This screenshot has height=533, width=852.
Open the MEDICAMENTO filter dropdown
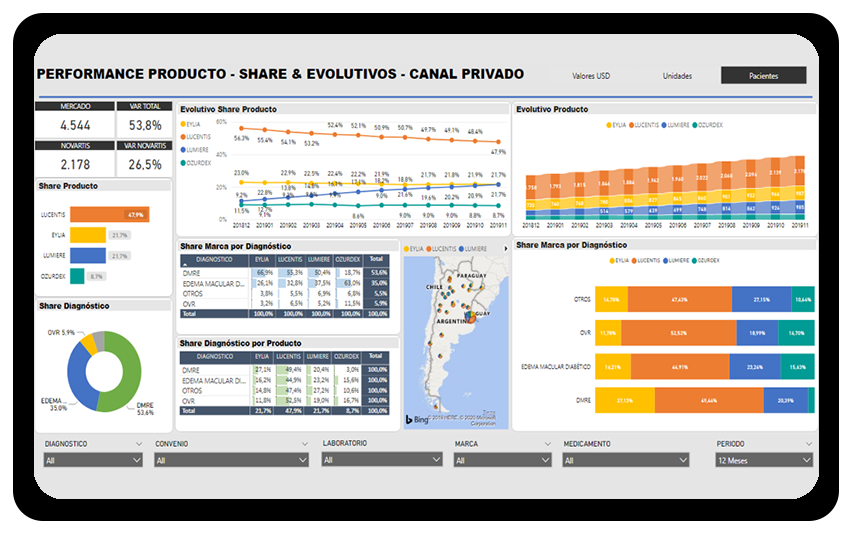626,460
